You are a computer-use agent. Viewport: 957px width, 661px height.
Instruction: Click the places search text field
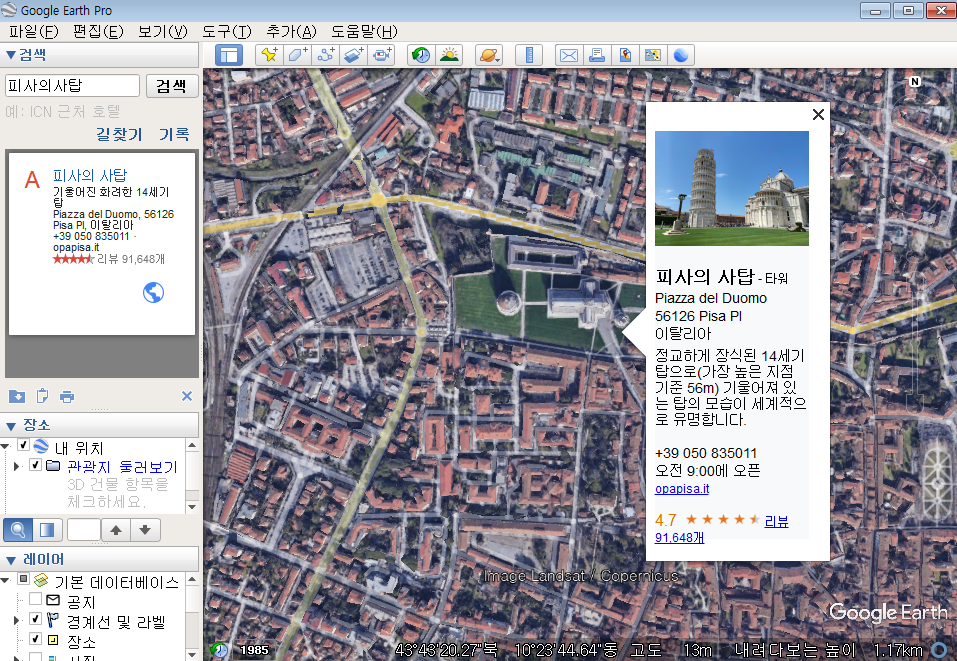(x=84, y=530)
